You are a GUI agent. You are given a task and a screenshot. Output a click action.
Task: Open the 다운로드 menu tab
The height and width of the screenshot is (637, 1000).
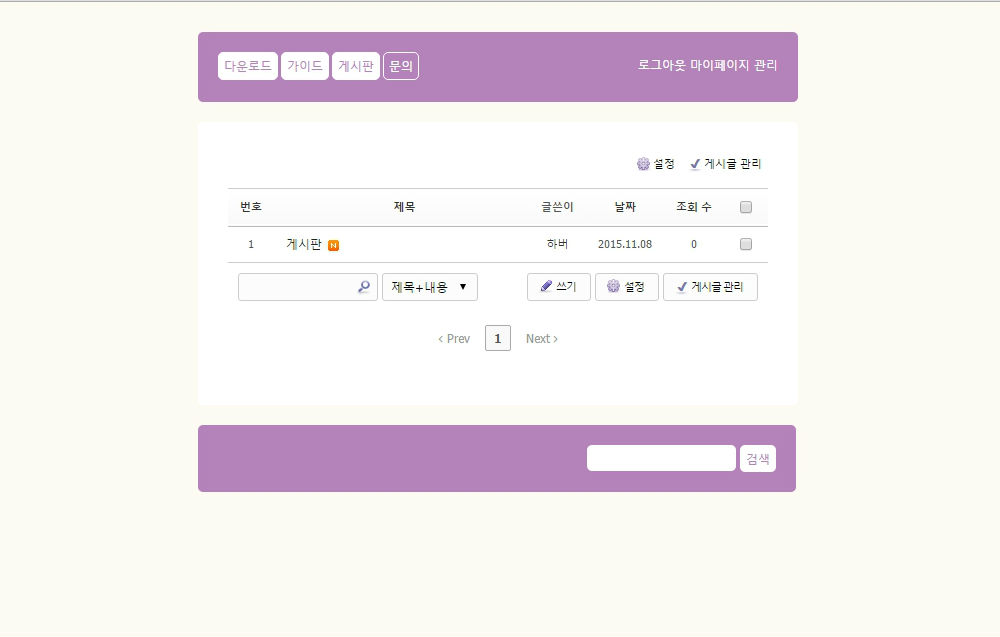pos(247,66)
